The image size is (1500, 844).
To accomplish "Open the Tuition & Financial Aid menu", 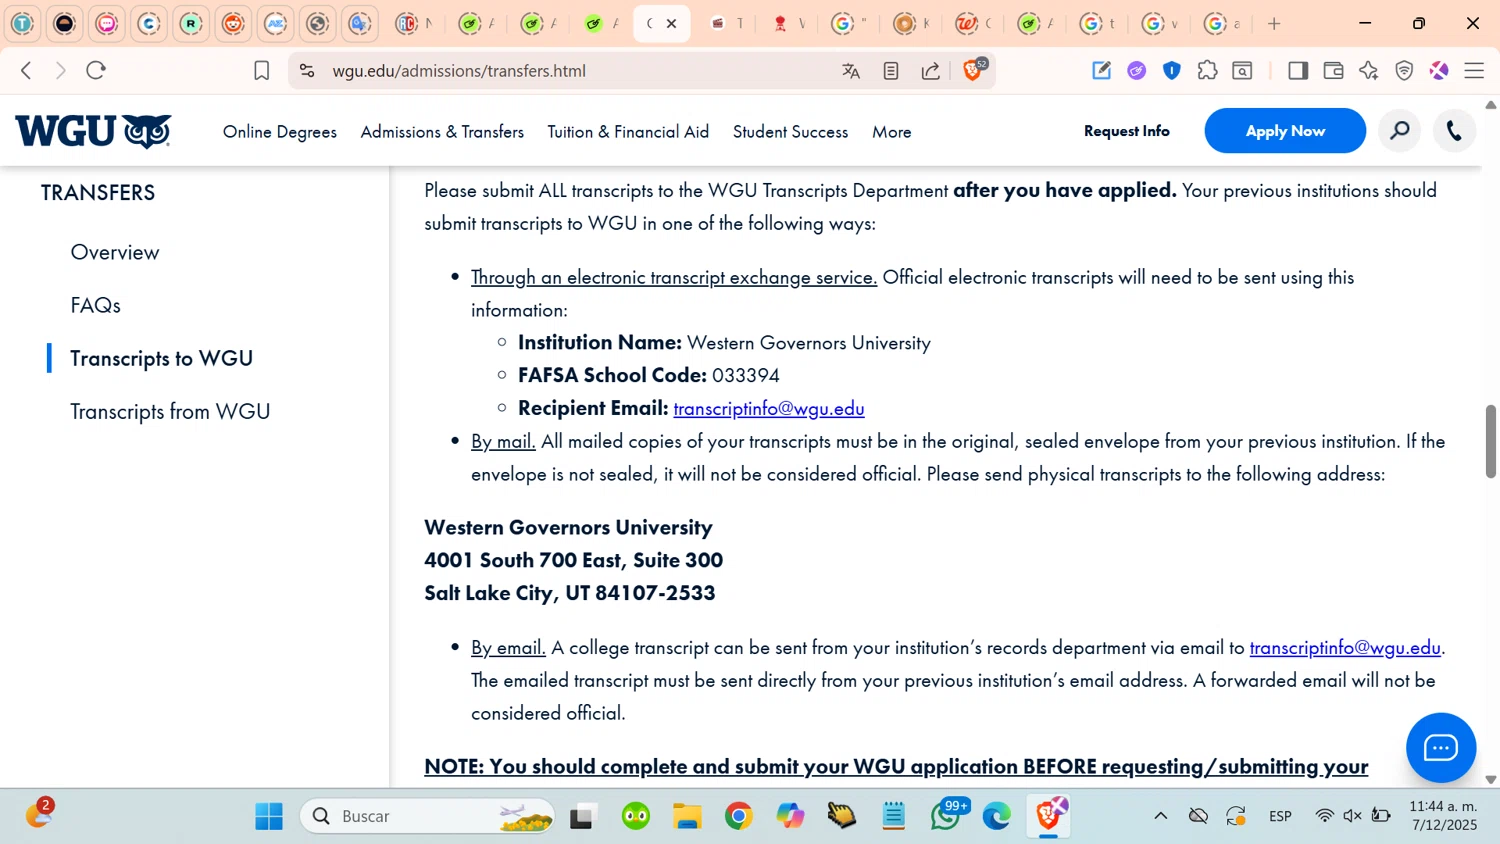I will pyautogui.click(x=628, y=132).
